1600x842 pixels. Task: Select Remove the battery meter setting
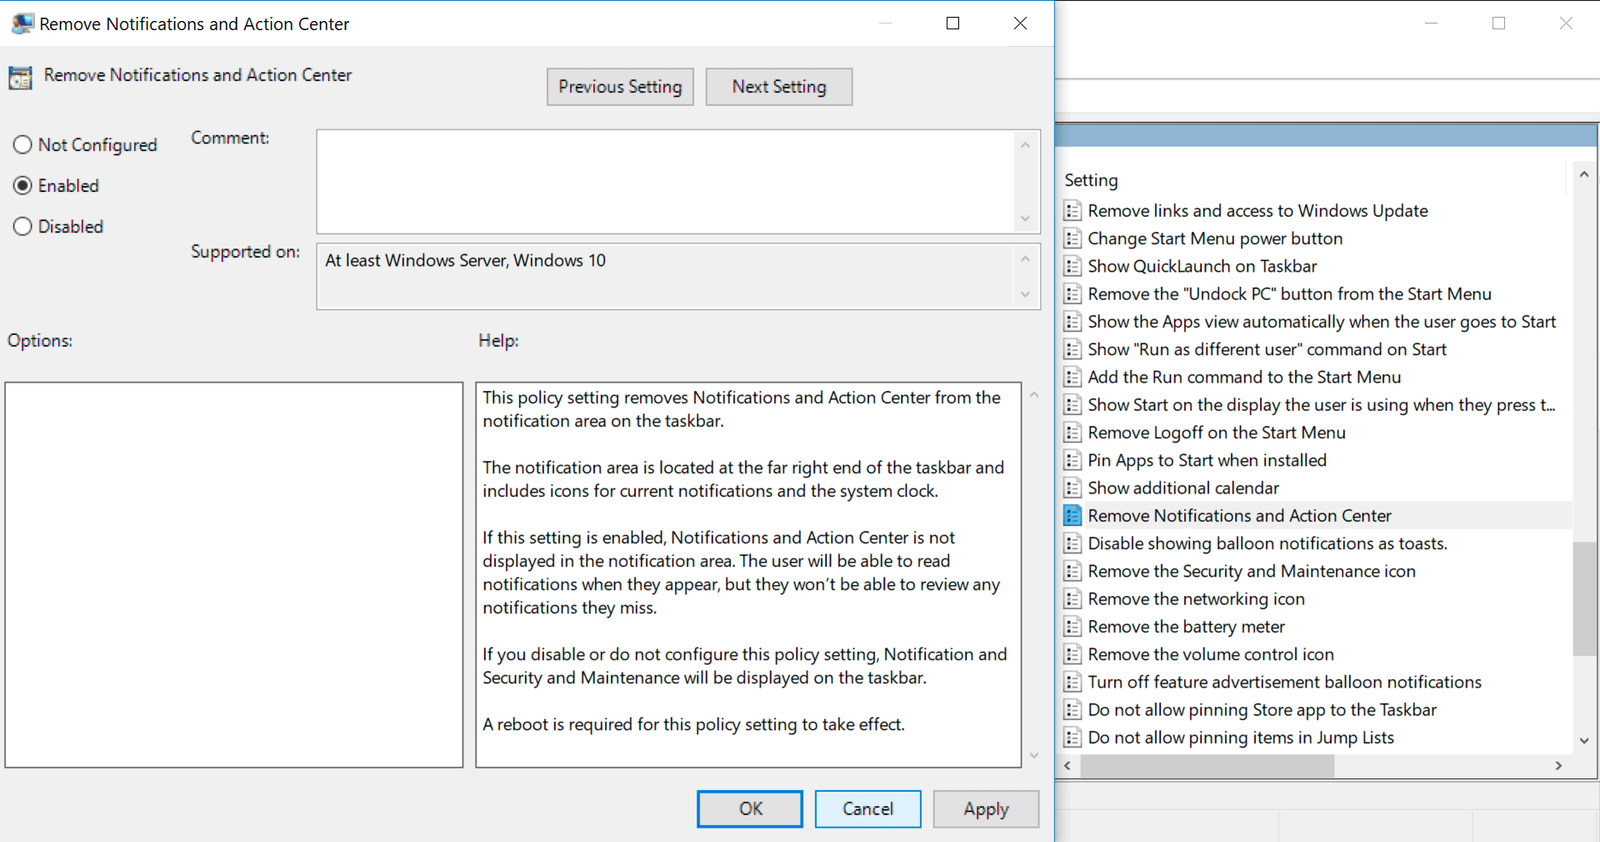(1186, 626)
